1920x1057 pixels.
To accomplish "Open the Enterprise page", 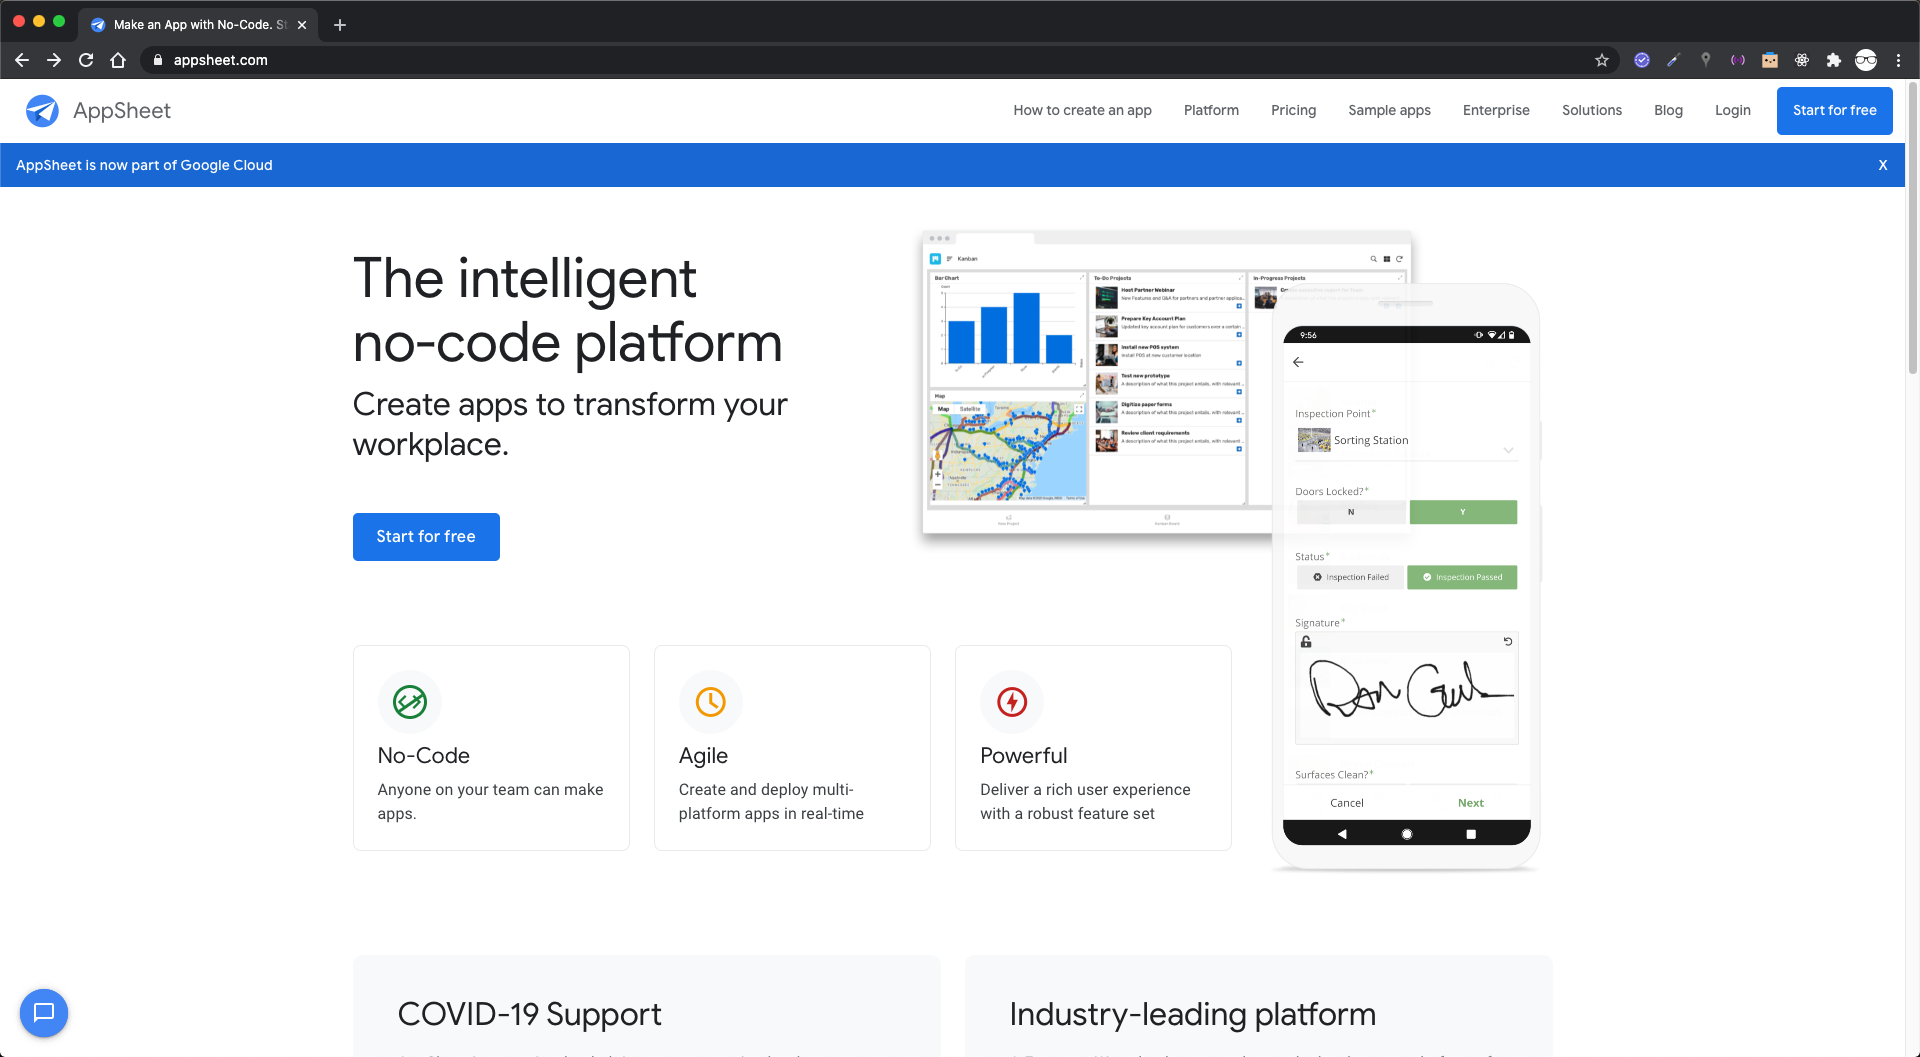I will (1496, 110).
